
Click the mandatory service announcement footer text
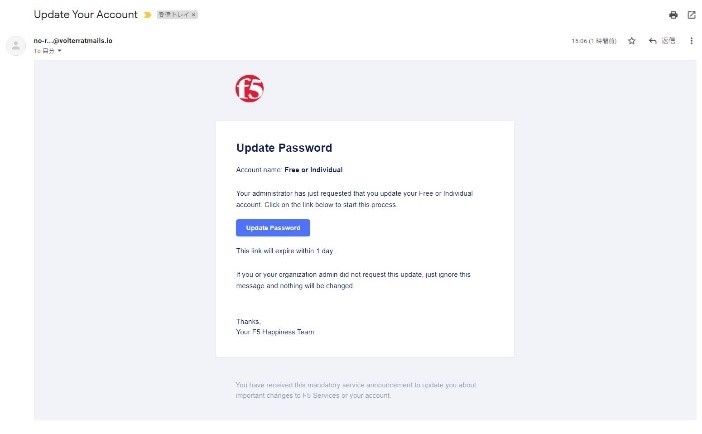click(356, 390)
